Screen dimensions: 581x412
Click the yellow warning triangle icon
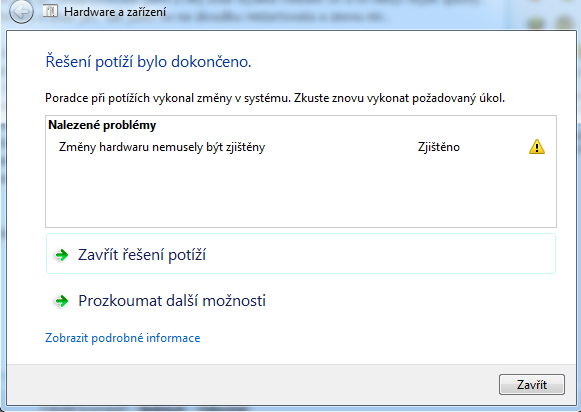coord(537,147)
